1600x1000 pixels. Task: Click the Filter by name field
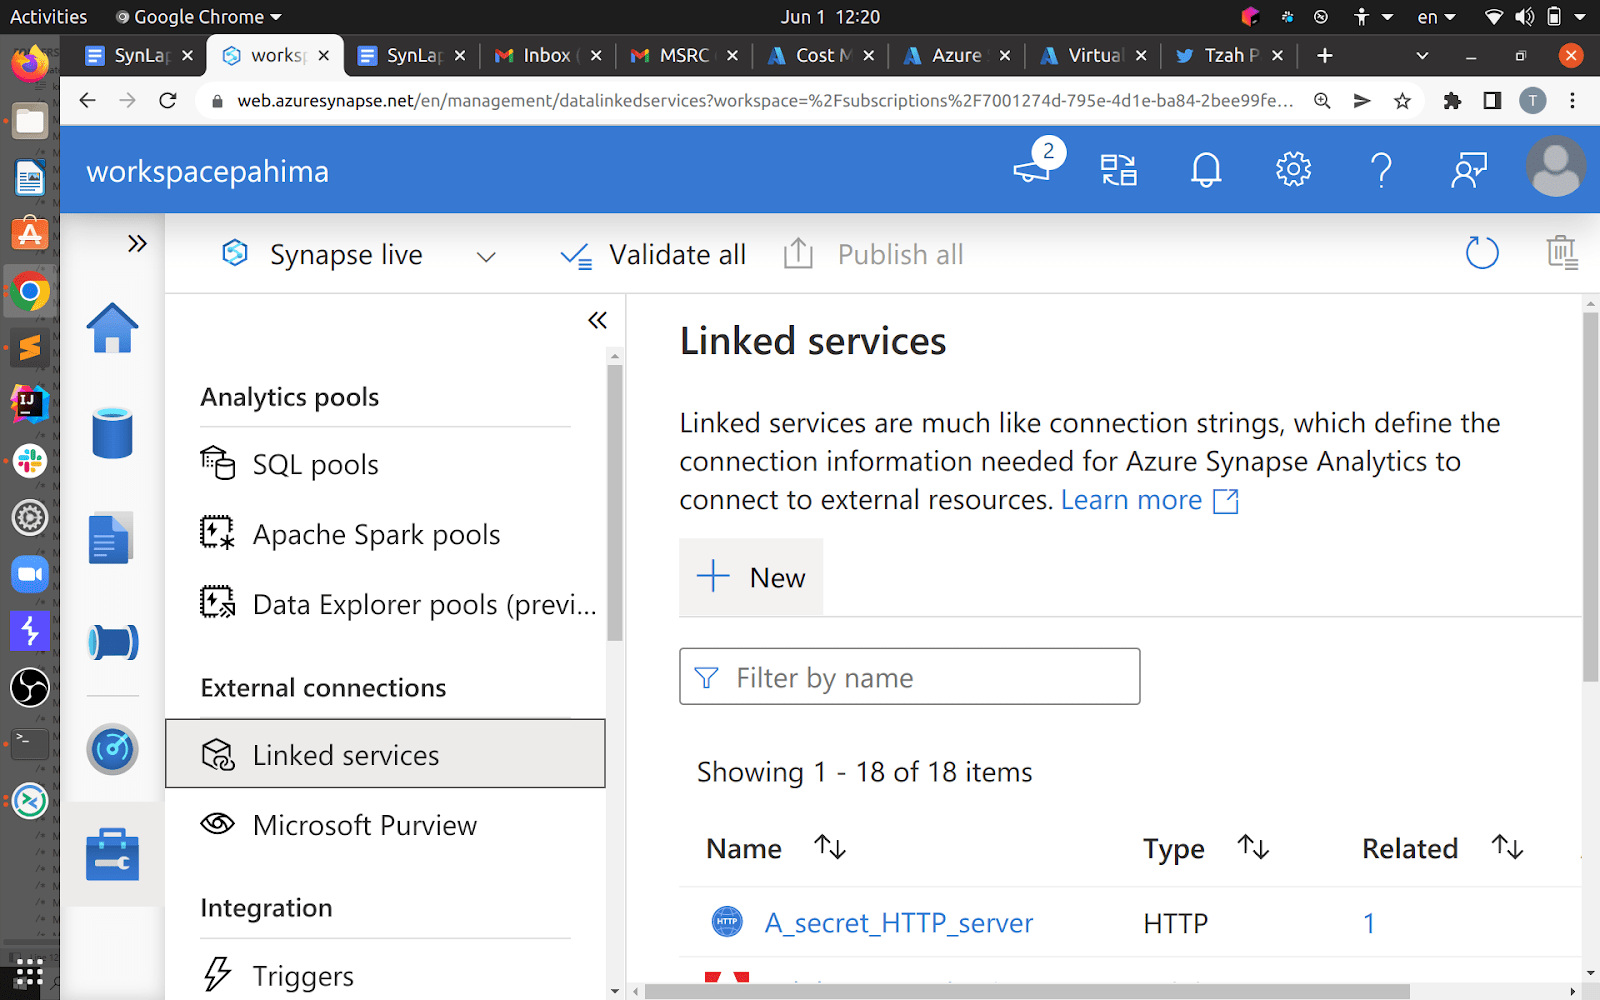[x=909, y=676]
